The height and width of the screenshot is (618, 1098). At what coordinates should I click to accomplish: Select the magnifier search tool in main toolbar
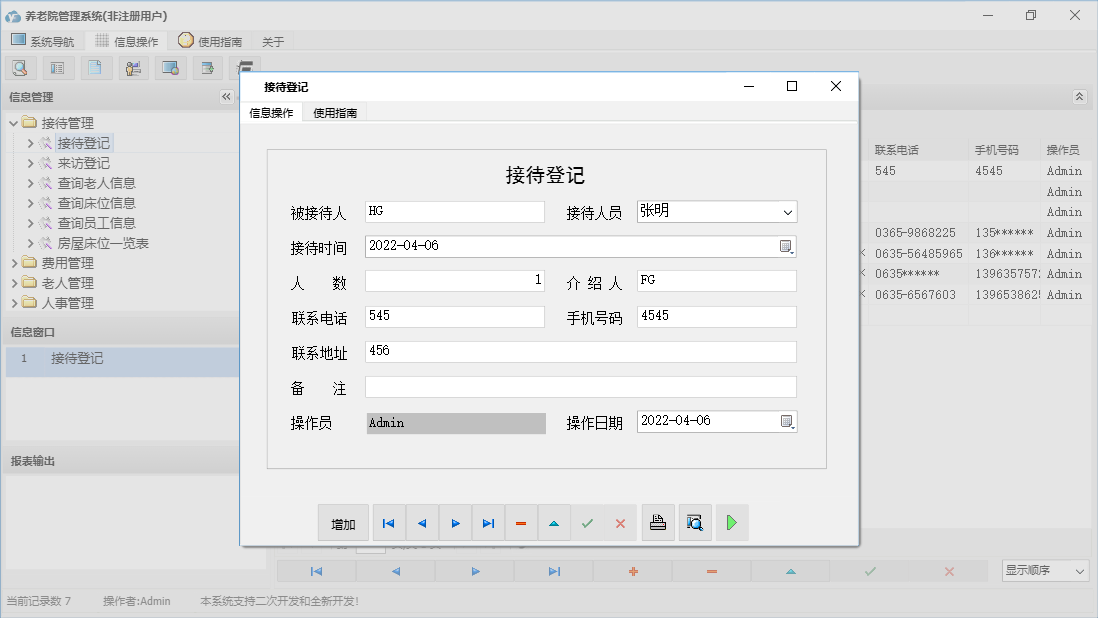click(20, 67)
